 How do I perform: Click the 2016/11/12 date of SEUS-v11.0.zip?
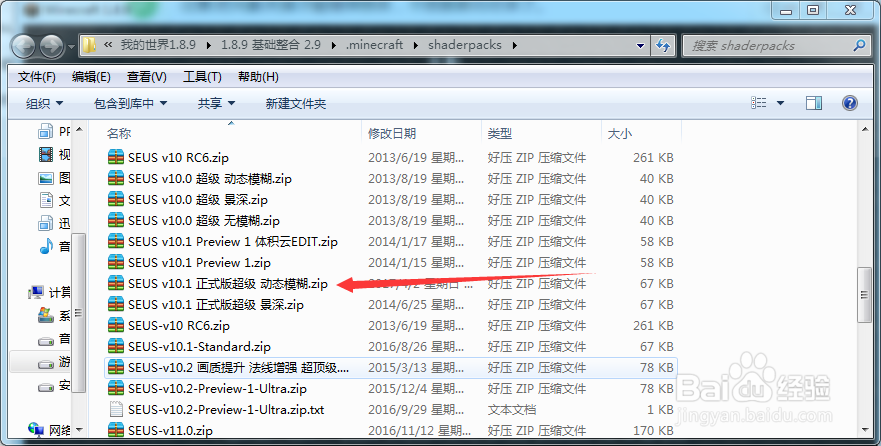[419, 431]
